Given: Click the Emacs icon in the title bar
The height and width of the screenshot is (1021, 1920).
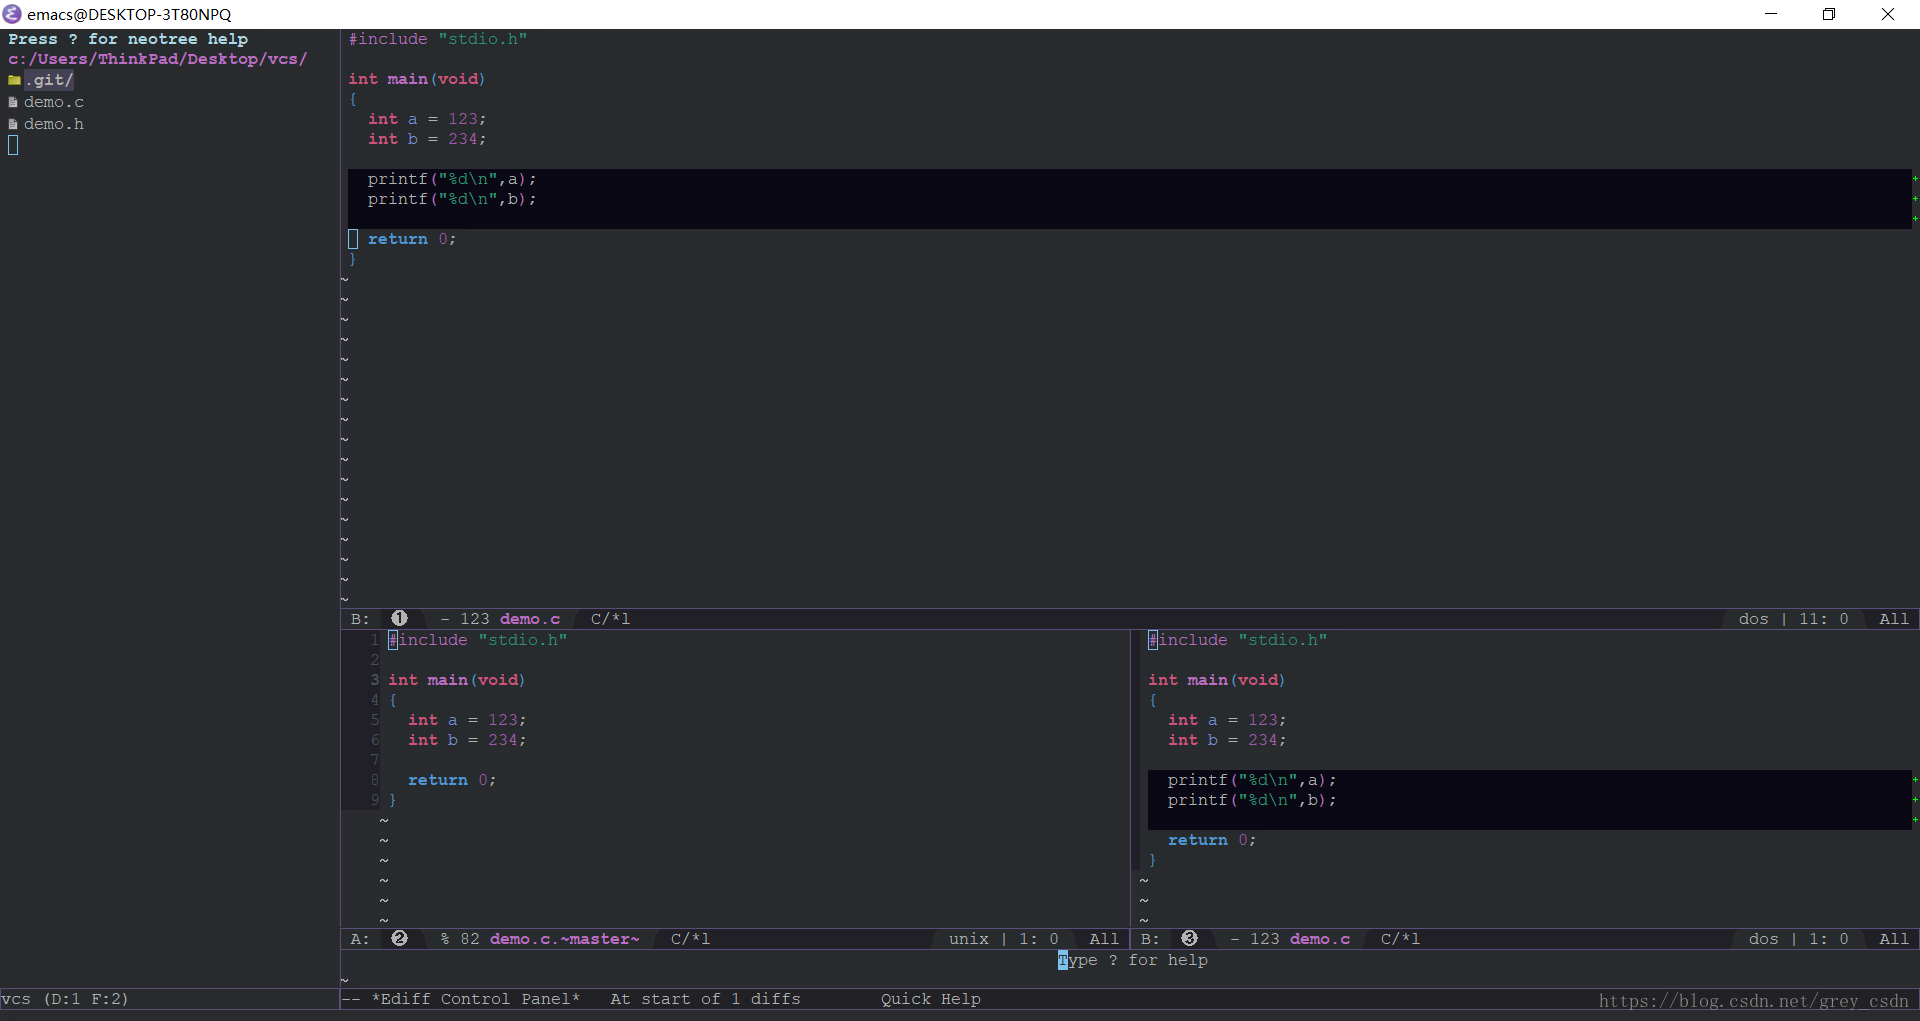Looking at the screenshot, I should click(11, 14).
